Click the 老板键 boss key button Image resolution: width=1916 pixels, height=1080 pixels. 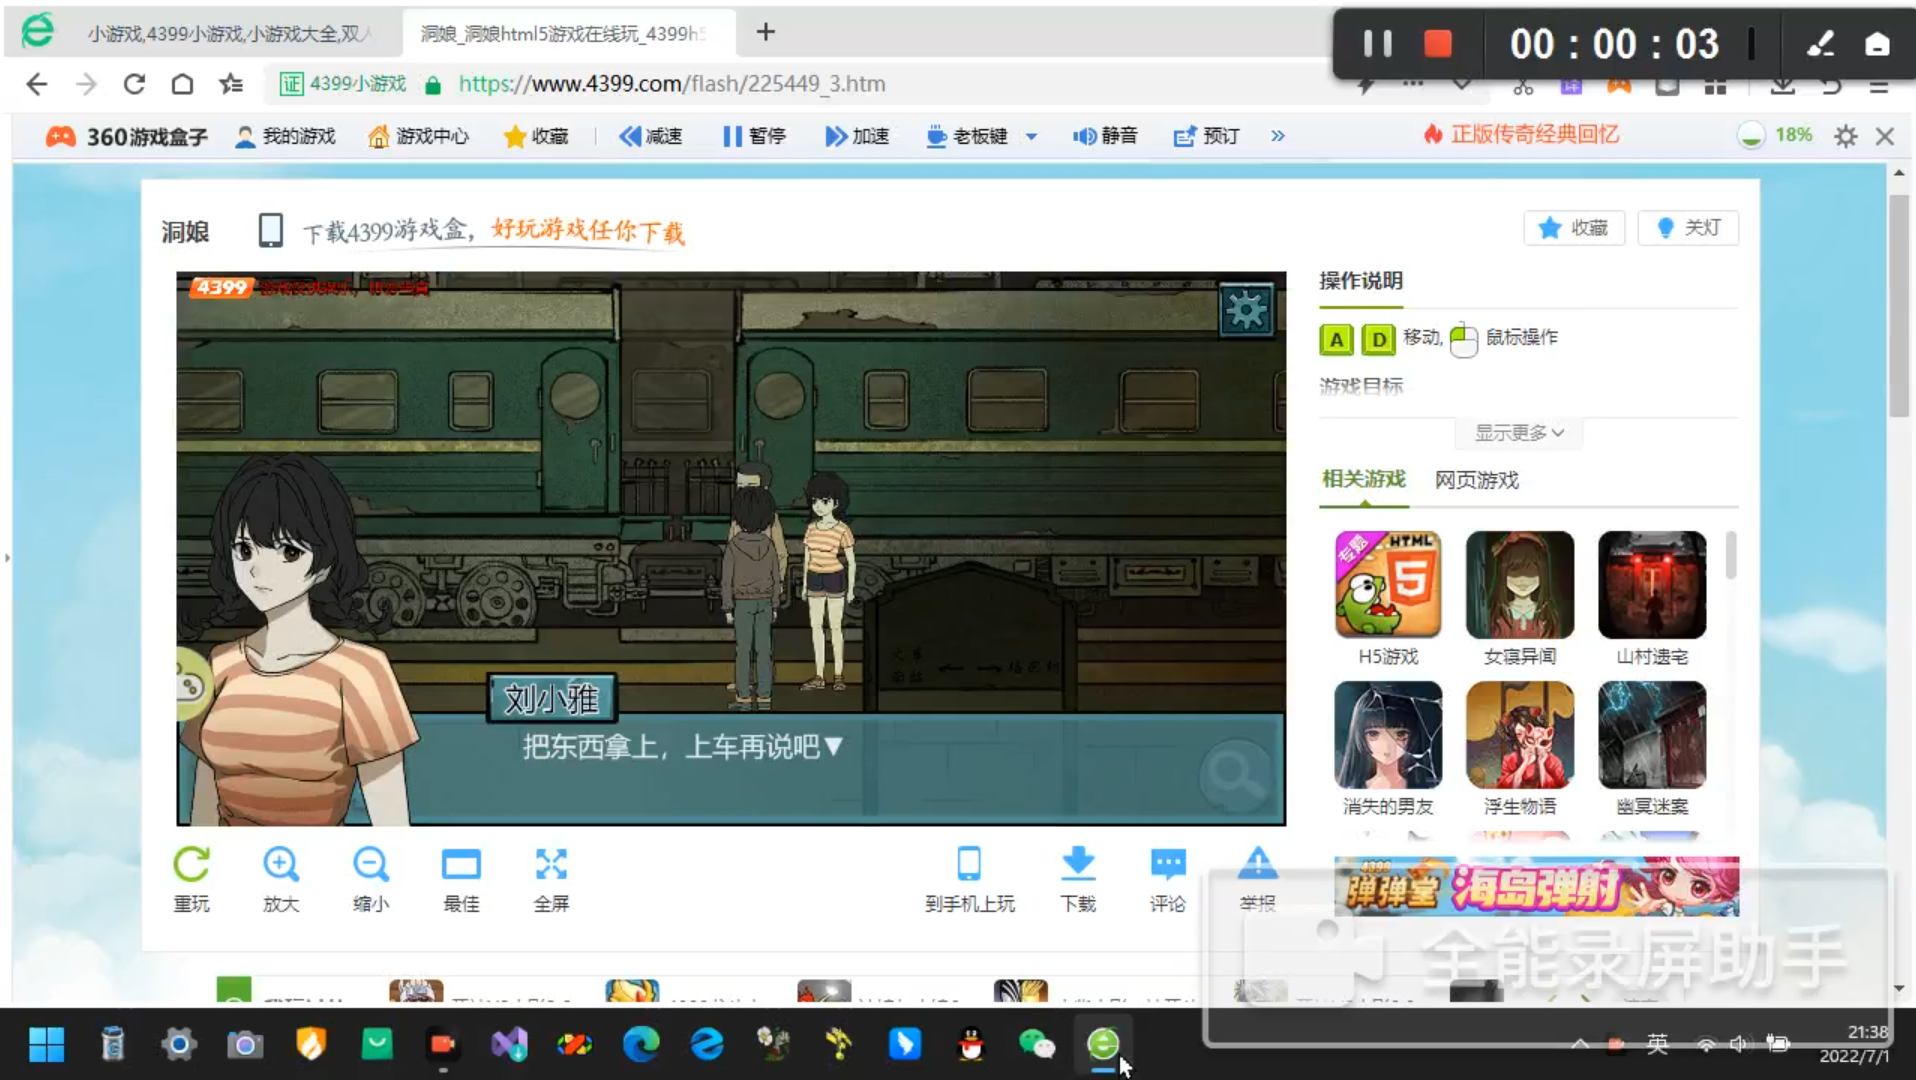pos(966,136)
